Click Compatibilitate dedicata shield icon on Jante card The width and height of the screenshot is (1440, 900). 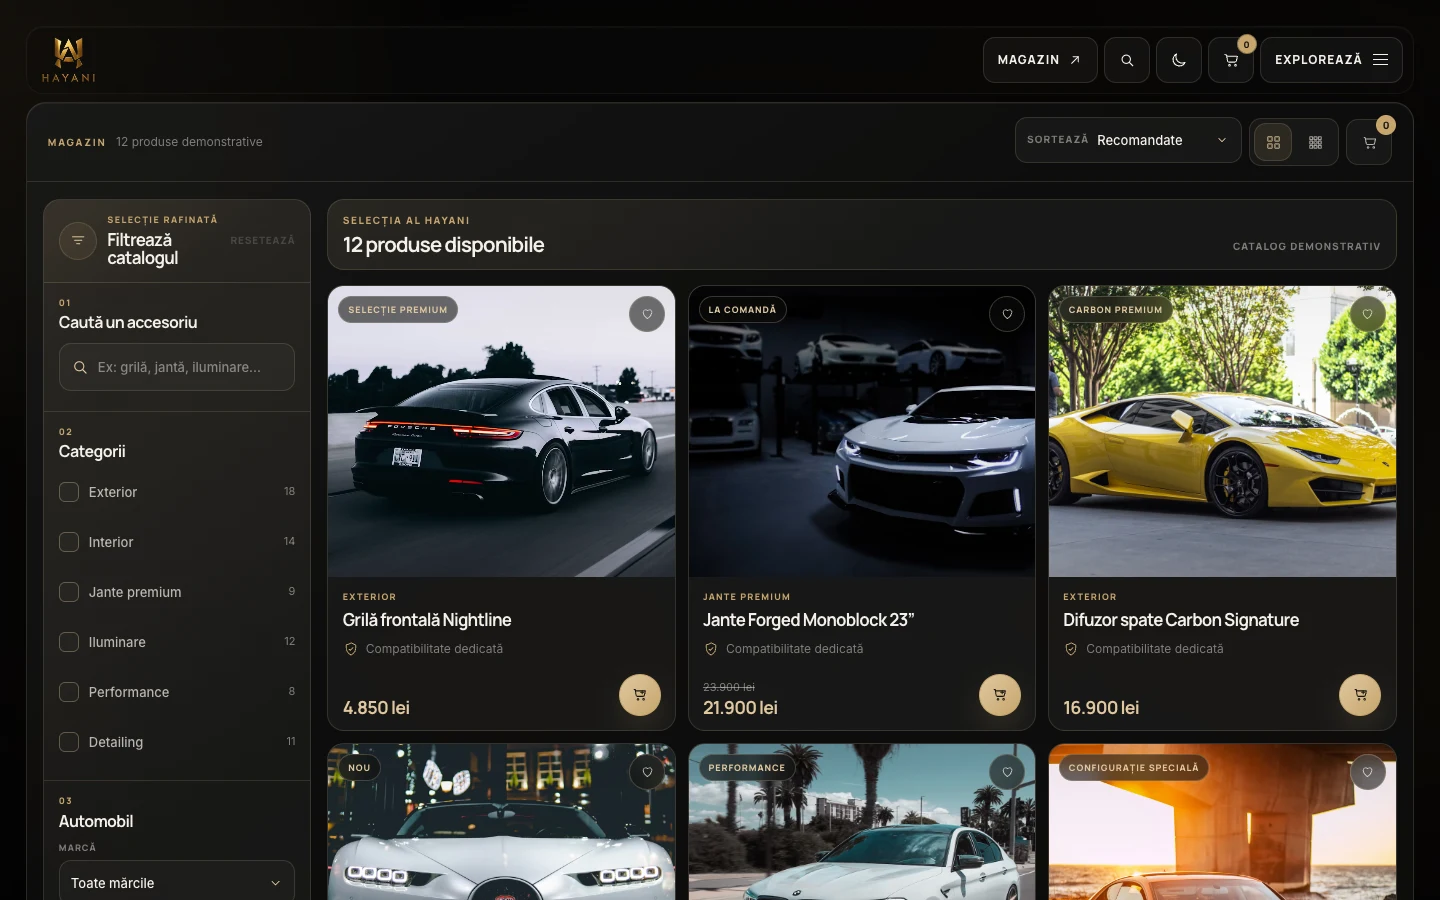click(x=711, y=649)
